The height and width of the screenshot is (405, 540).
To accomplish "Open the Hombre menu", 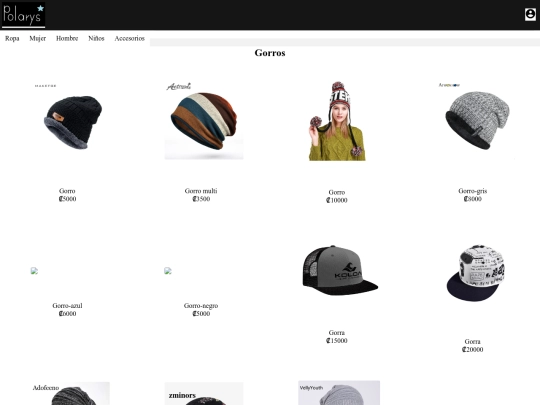I will tap(67, 38).
